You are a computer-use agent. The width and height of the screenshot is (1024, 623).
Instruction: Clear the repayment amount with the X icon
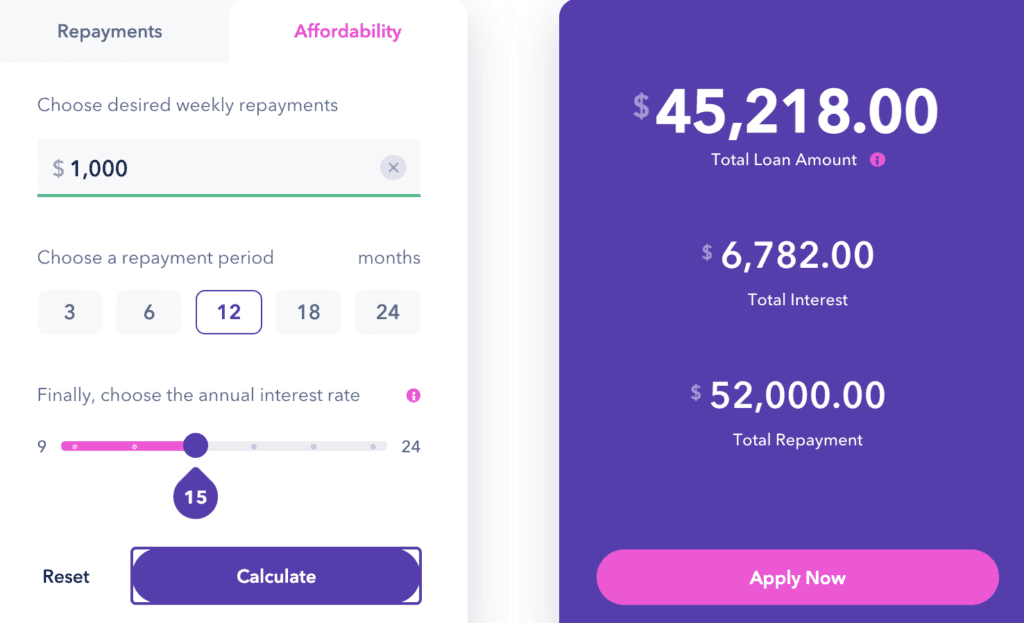click(393, 167)
